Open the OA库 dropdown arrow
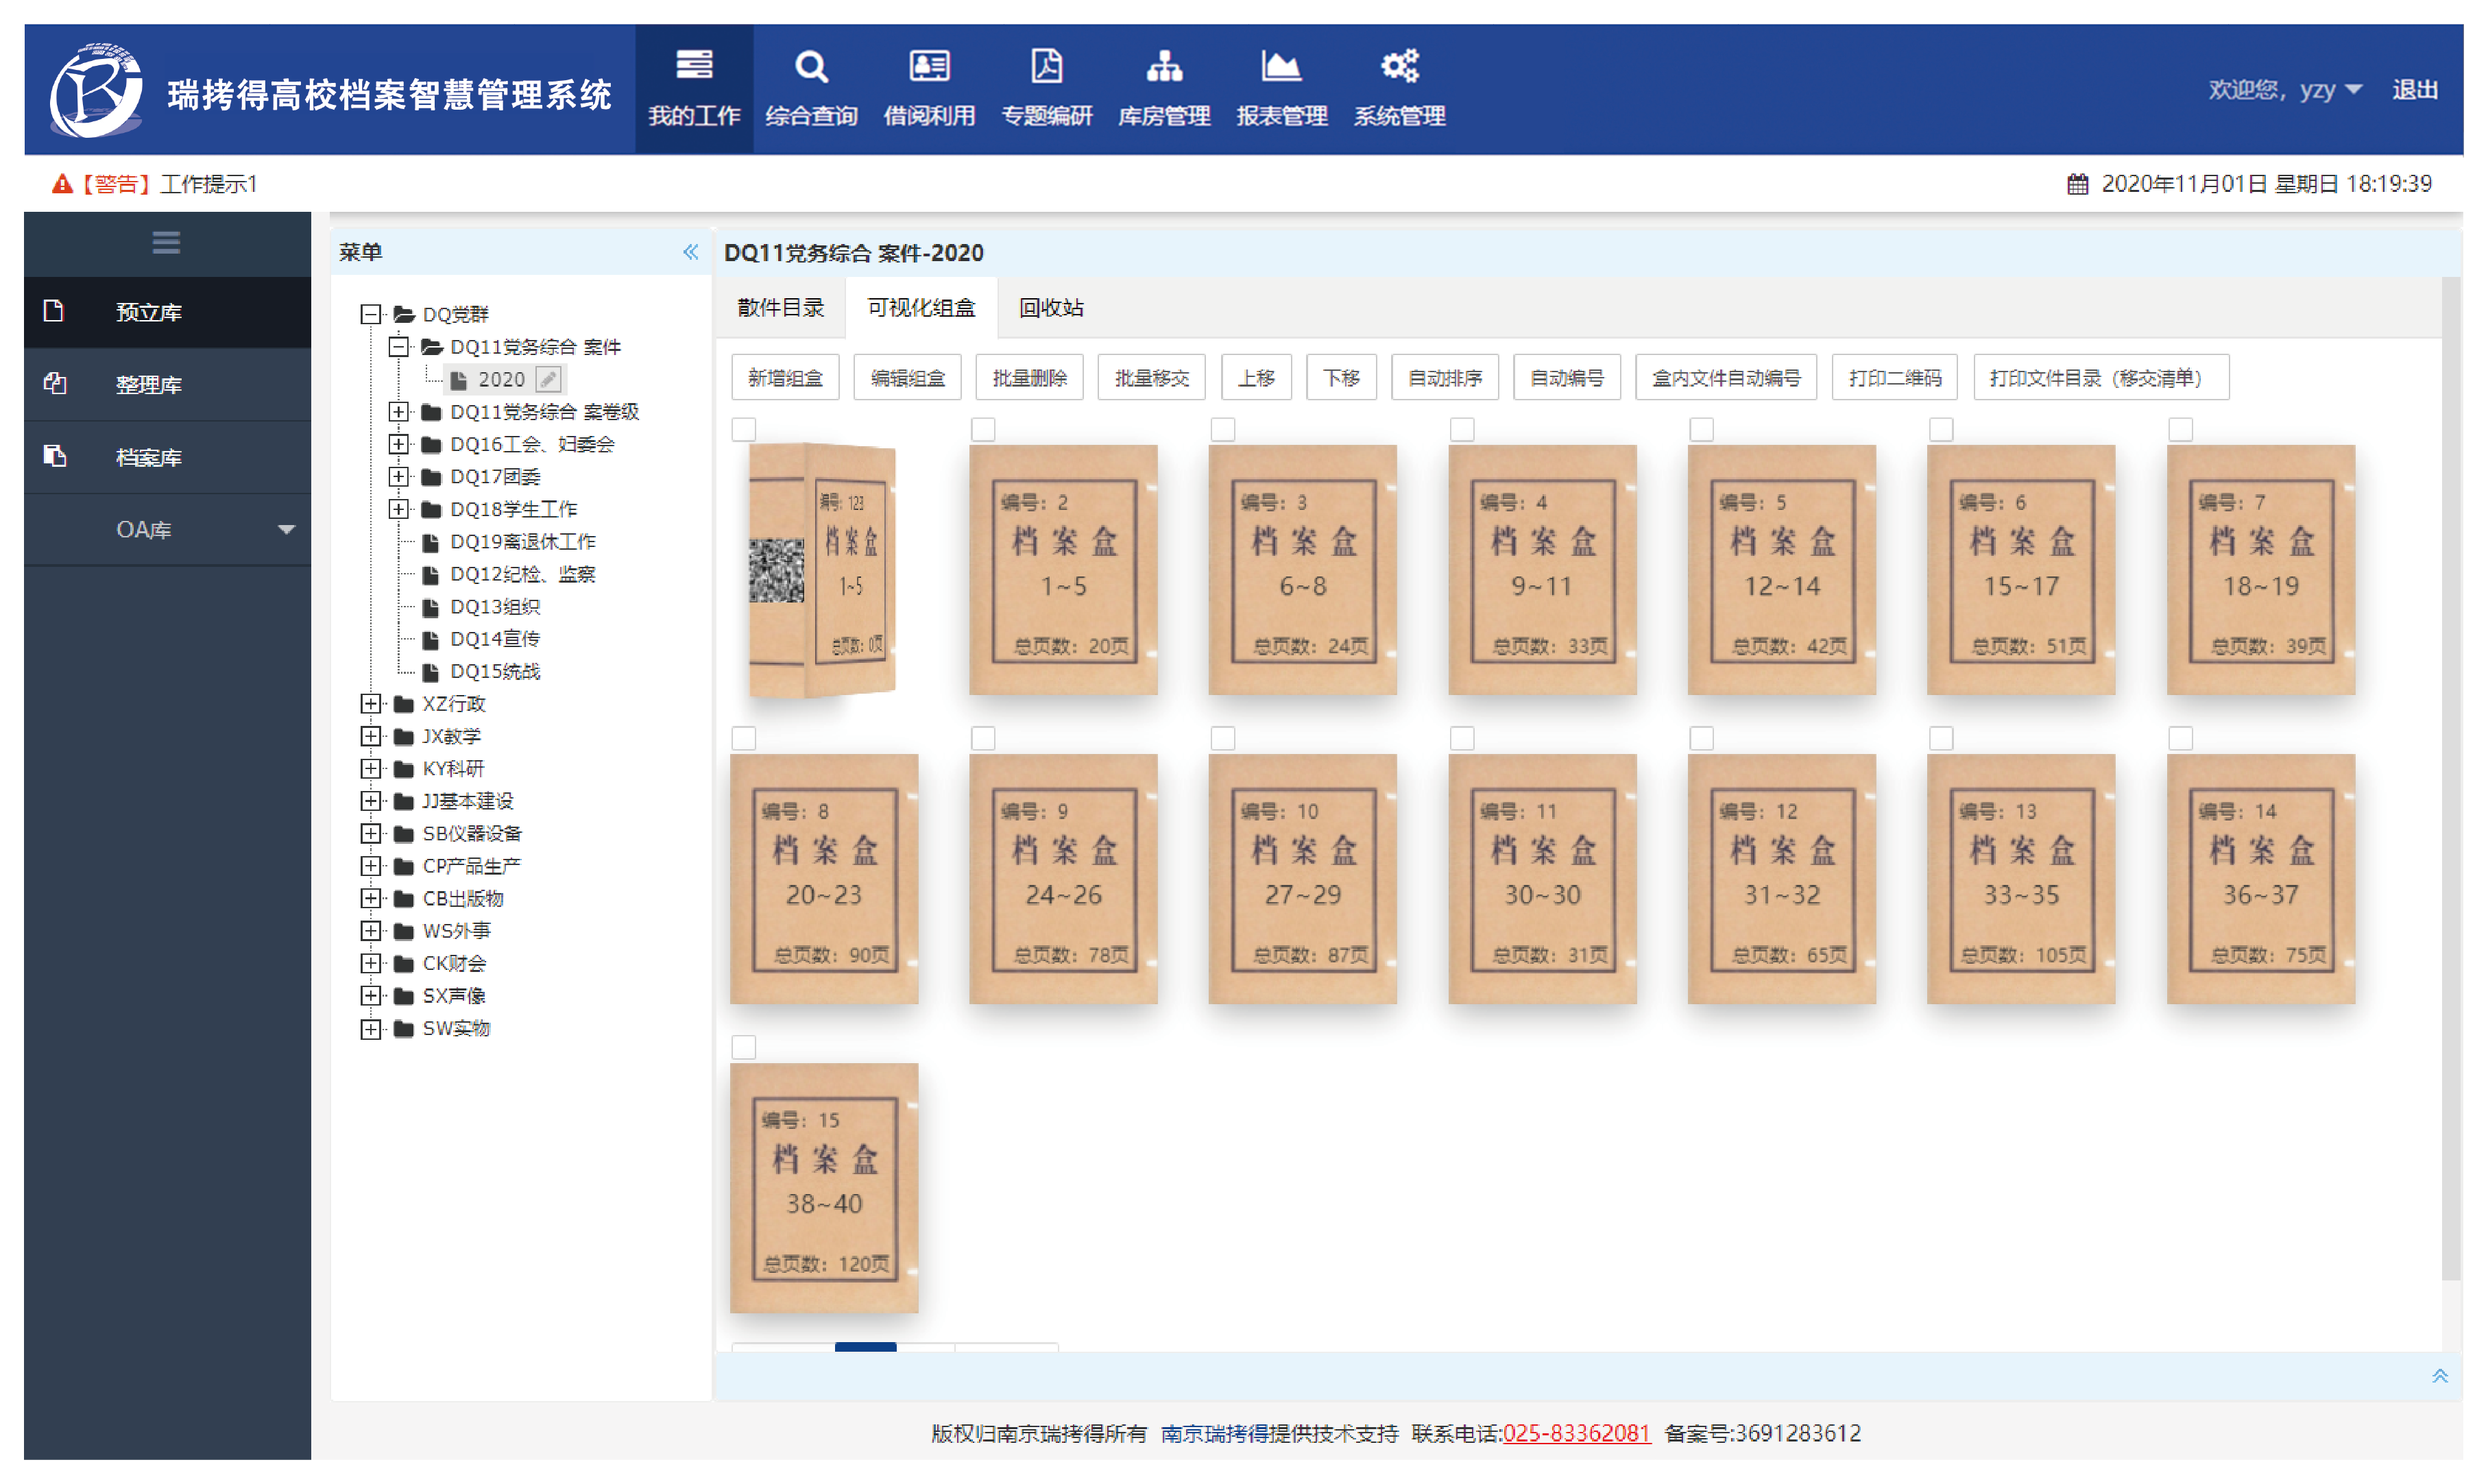Screen dimensions: 2488x1484 point(286,530)
